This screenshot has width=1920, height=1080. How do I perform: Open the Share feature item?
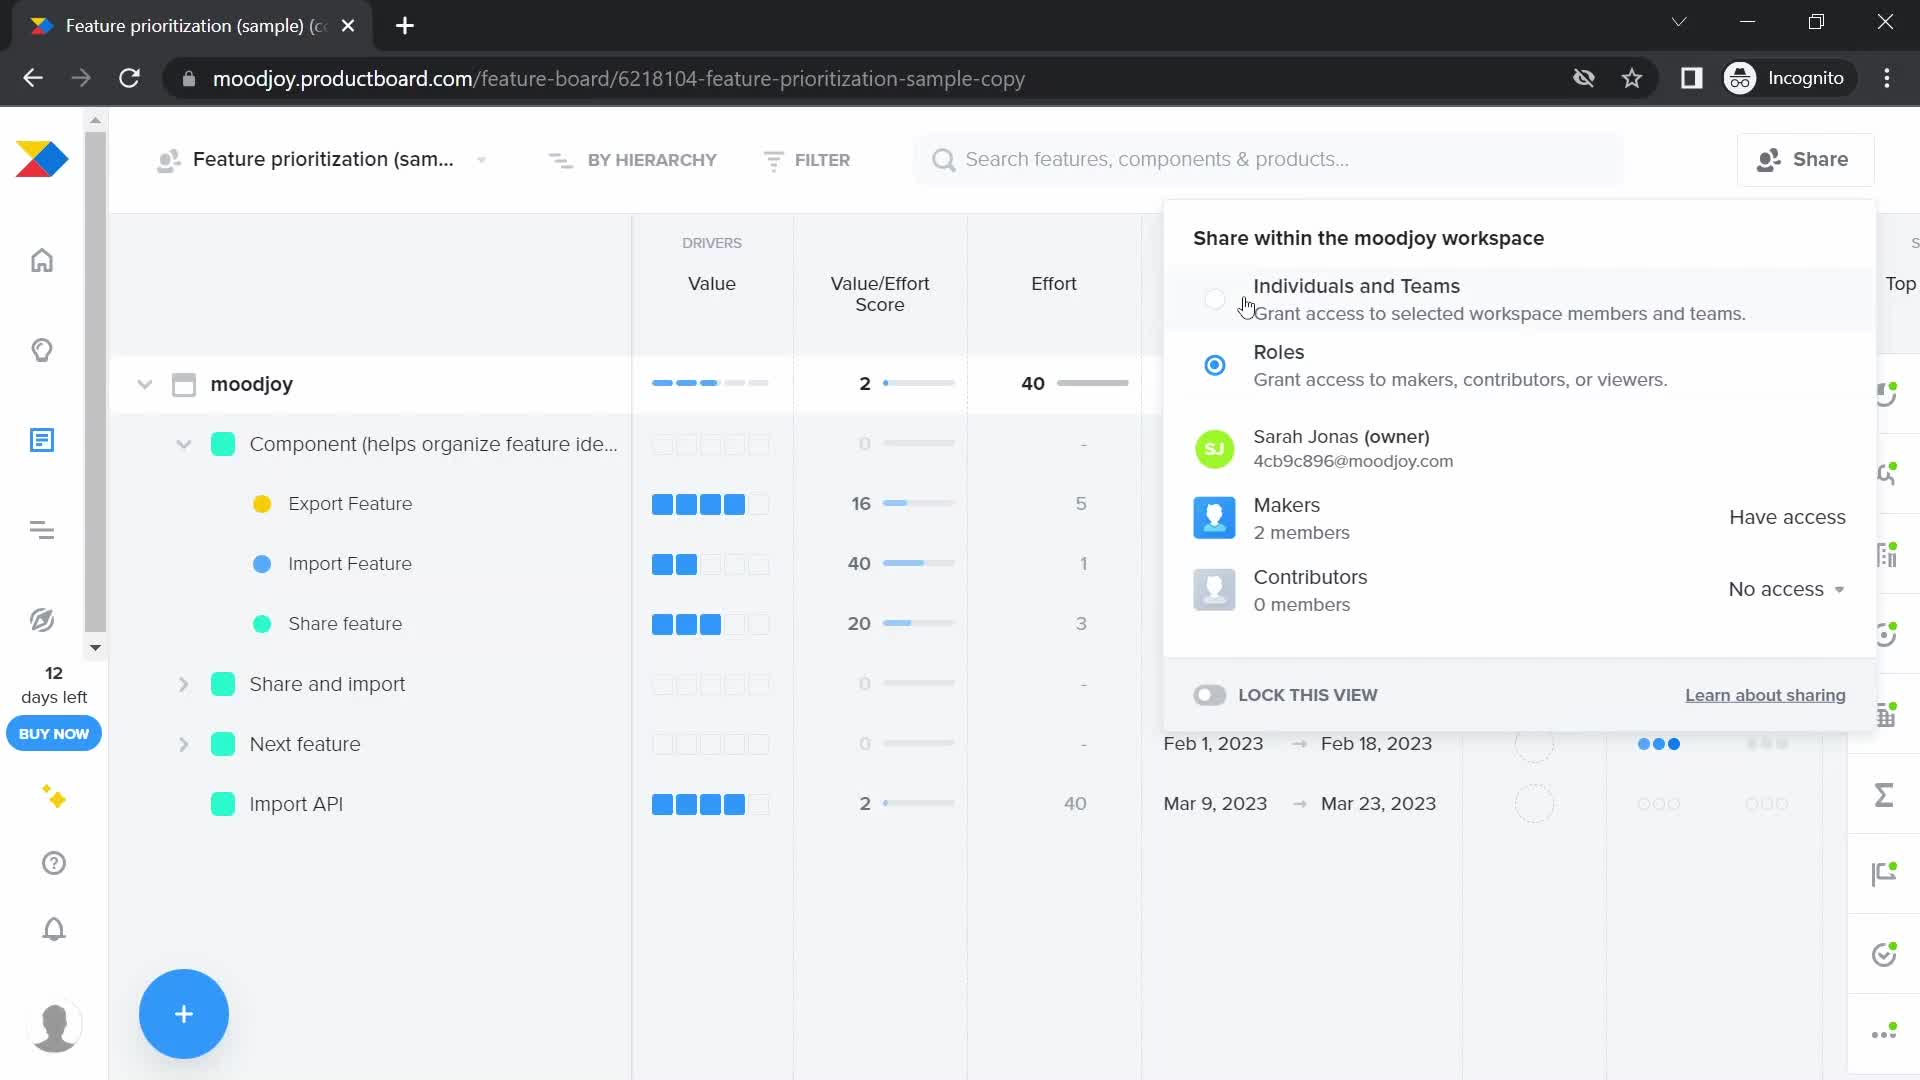click(x=345, y=624)
